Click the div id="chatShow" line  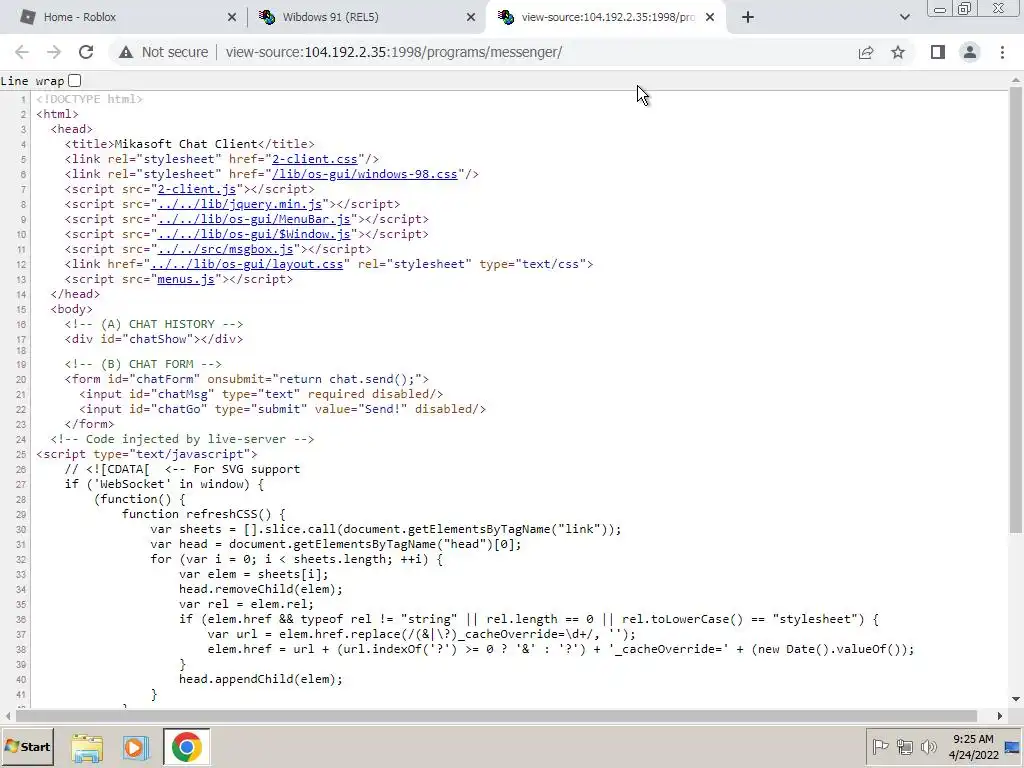[x=153, y=339]
